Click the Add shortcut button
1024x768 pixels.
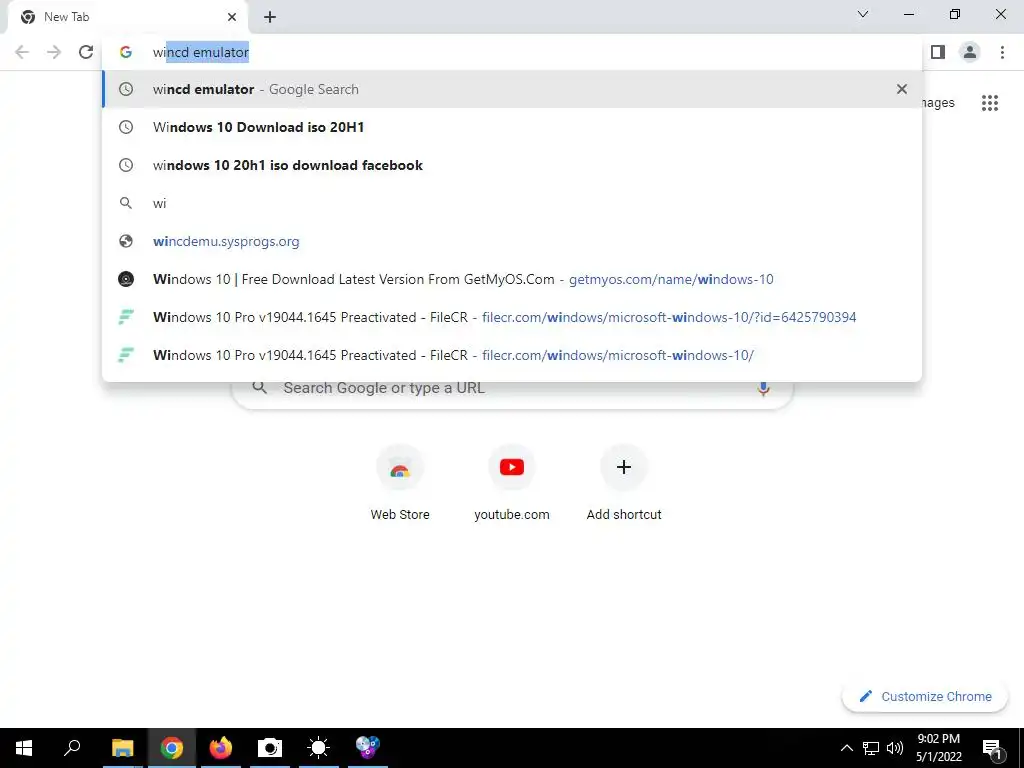624,483
